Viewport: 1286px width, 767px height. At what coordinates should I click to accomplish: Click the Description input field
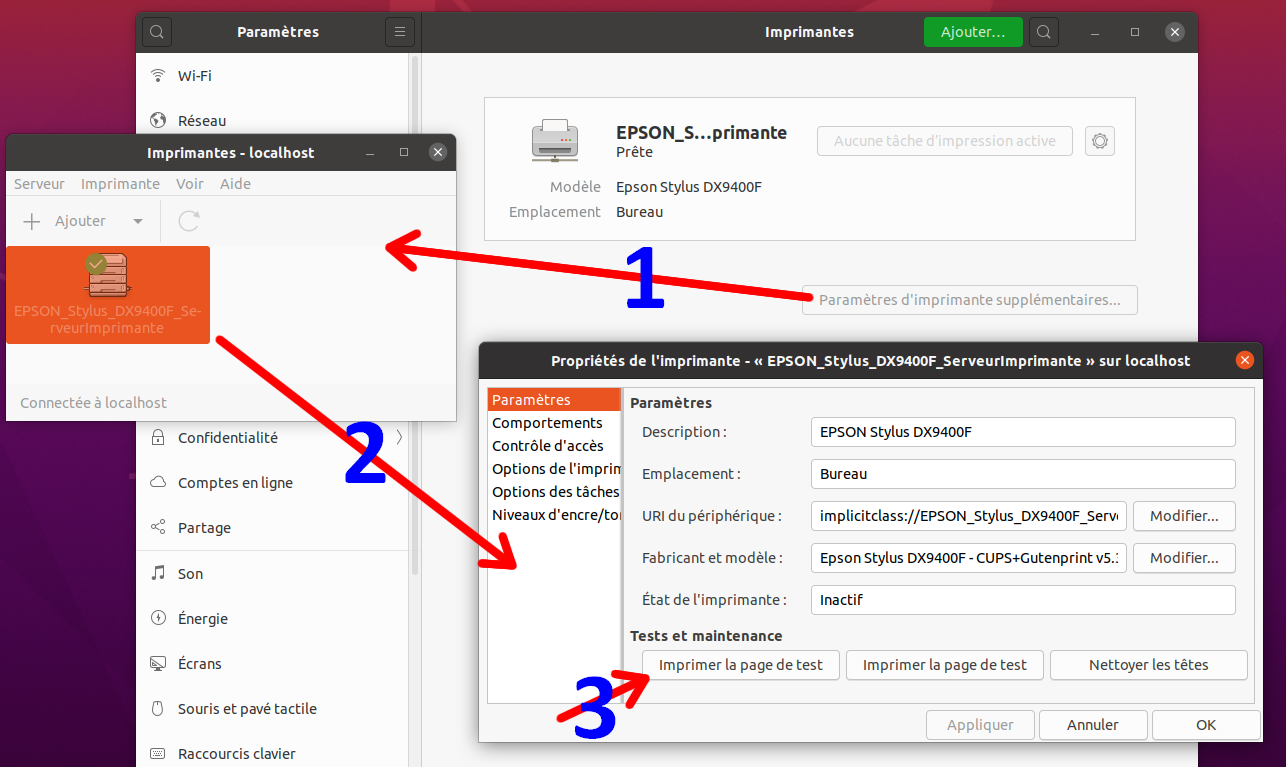coord(1023,432)
